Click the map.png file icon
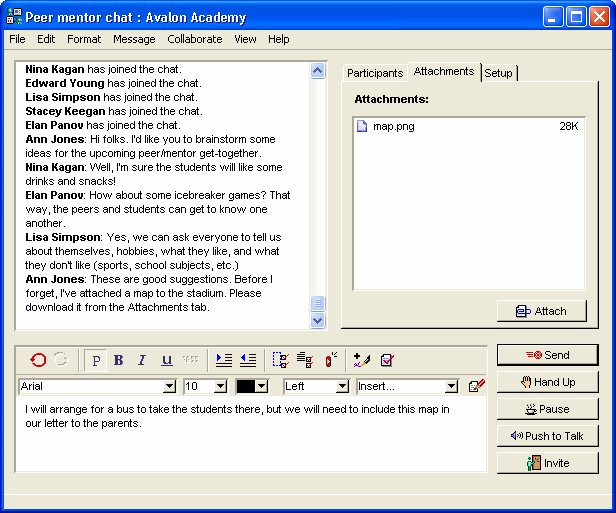Screen dimensions: 616x513 pos(362,127)
